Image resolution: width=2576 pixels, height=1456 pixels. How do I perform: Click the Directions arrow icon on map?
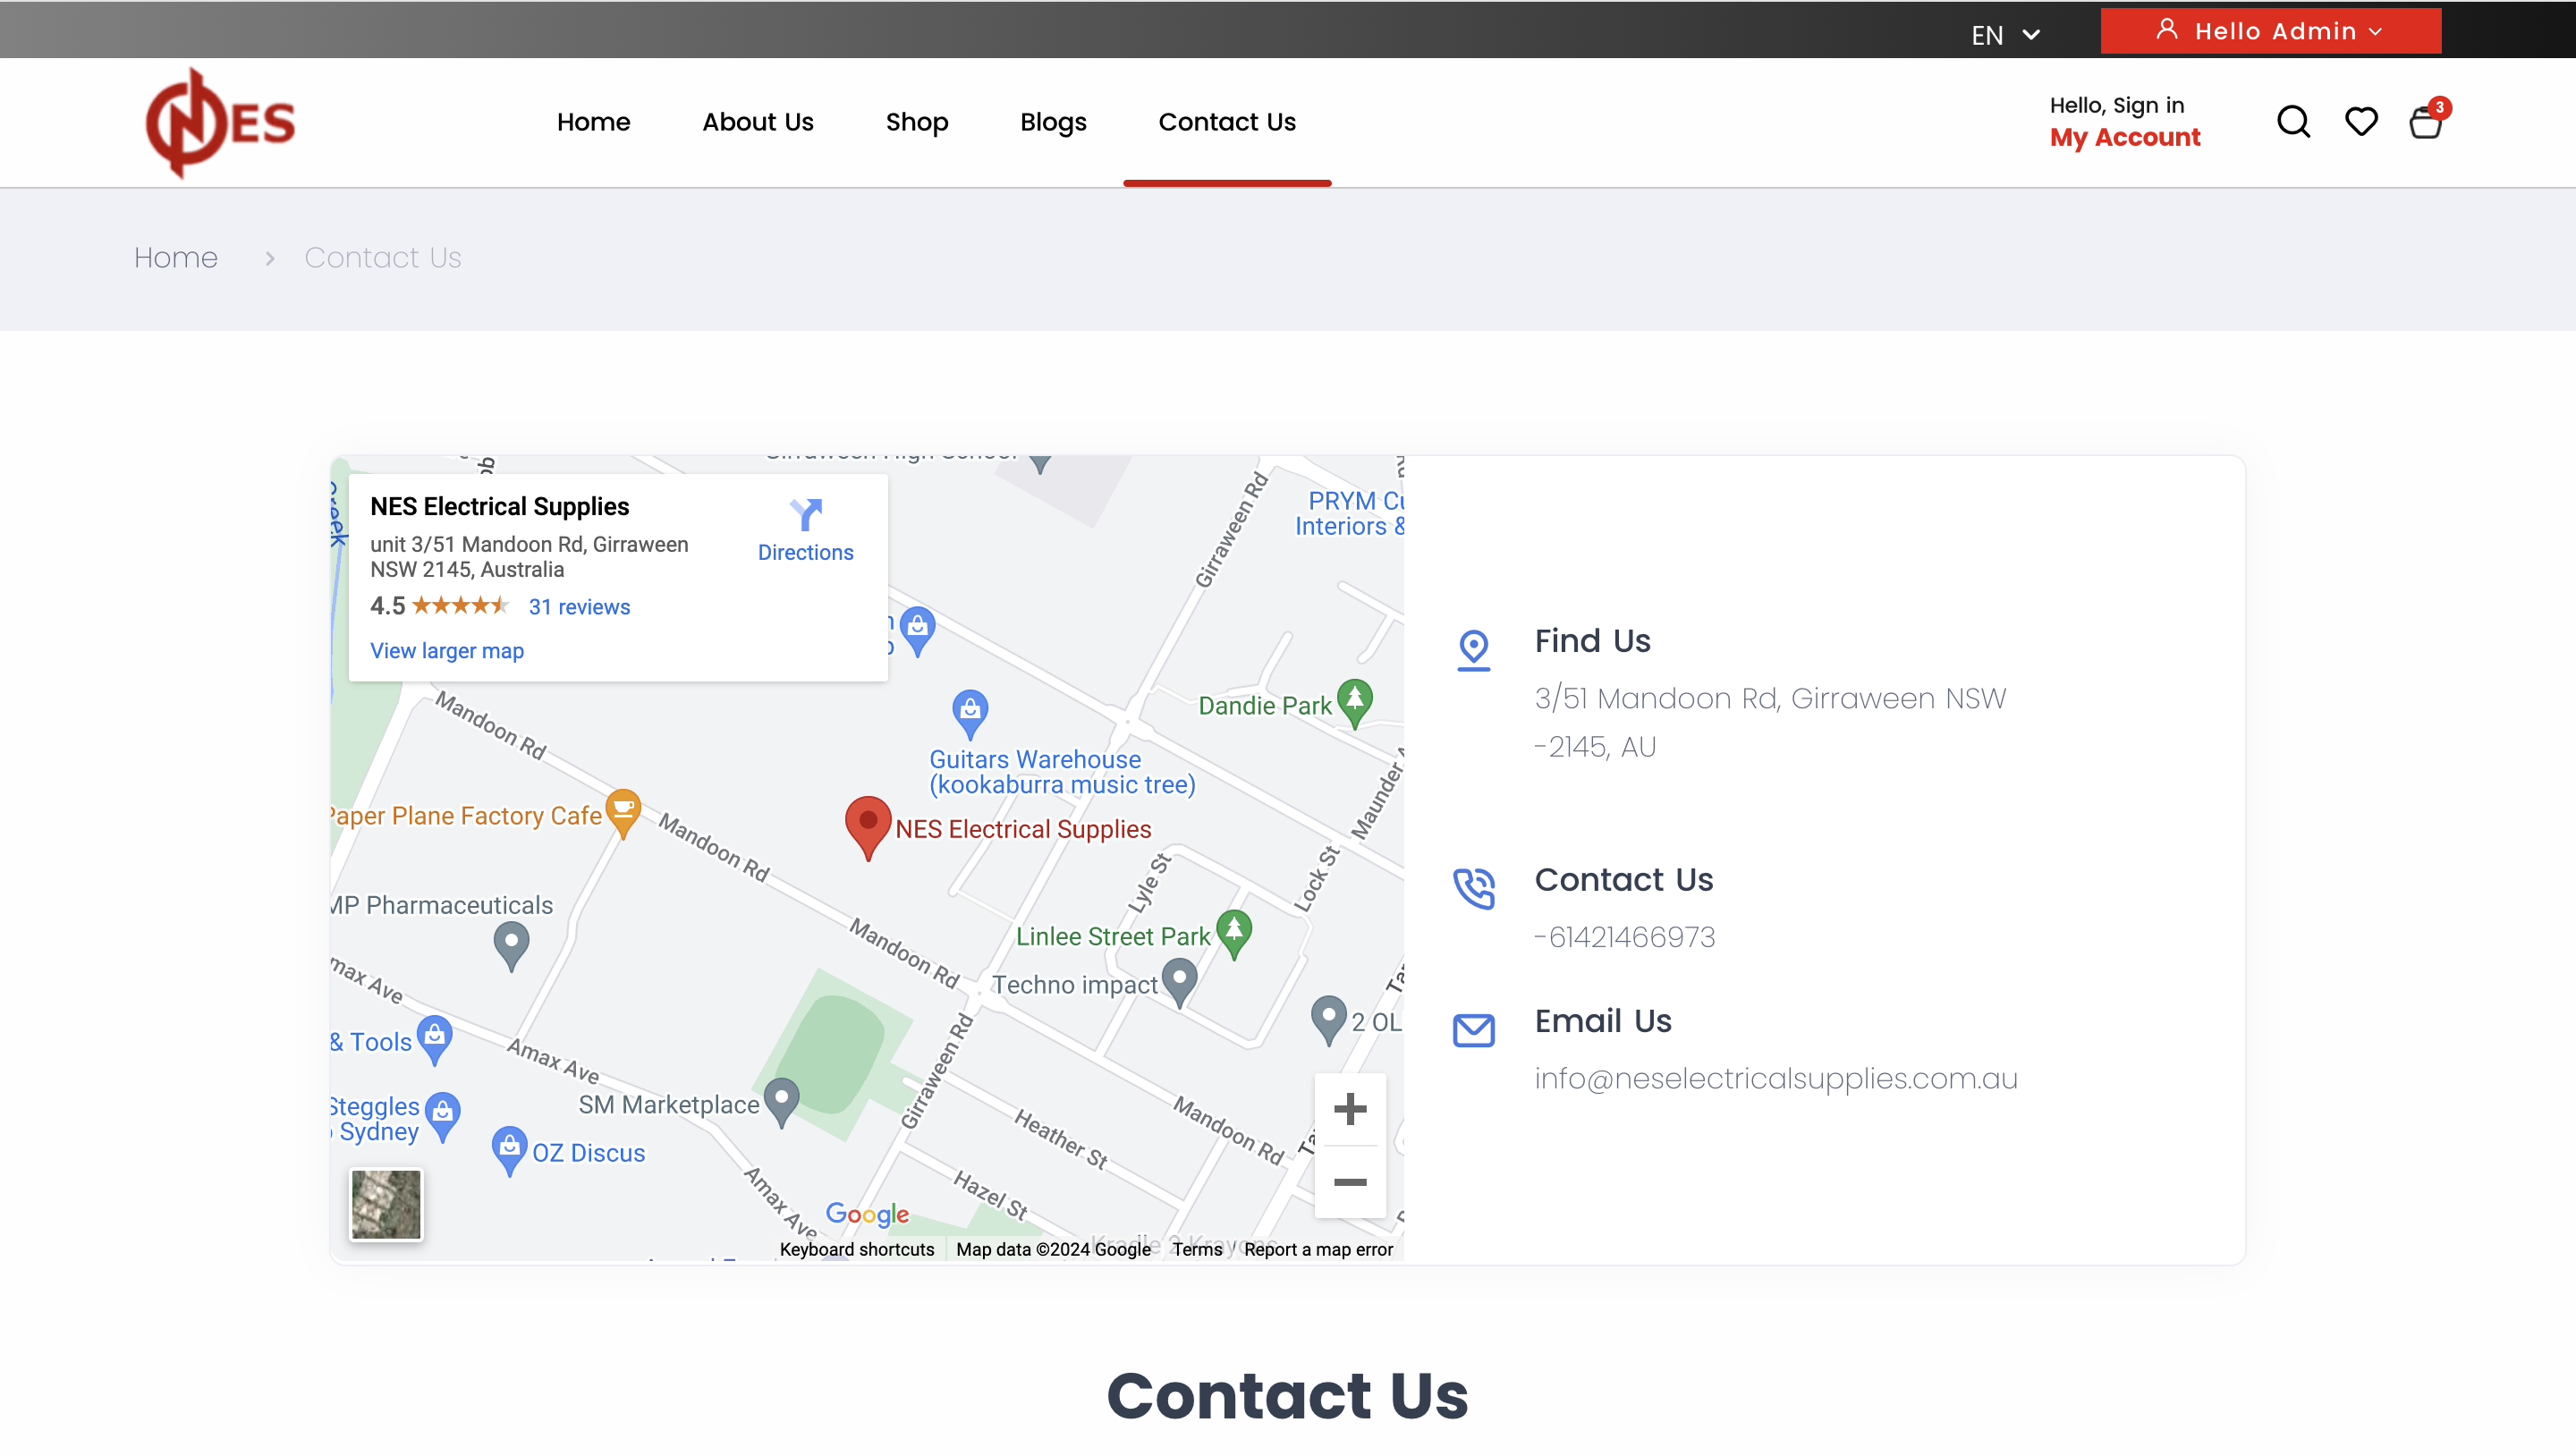pyautogui.click(x=805, y=515)
